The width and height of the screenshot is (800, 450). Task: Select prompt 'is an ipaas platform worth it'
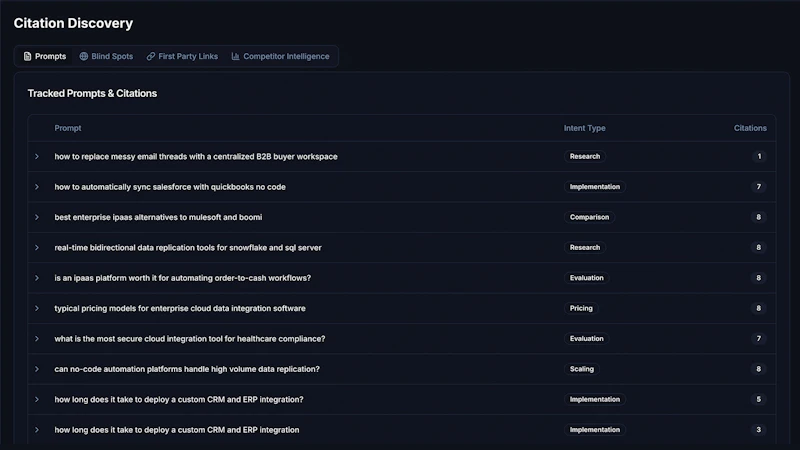(183, 278)
